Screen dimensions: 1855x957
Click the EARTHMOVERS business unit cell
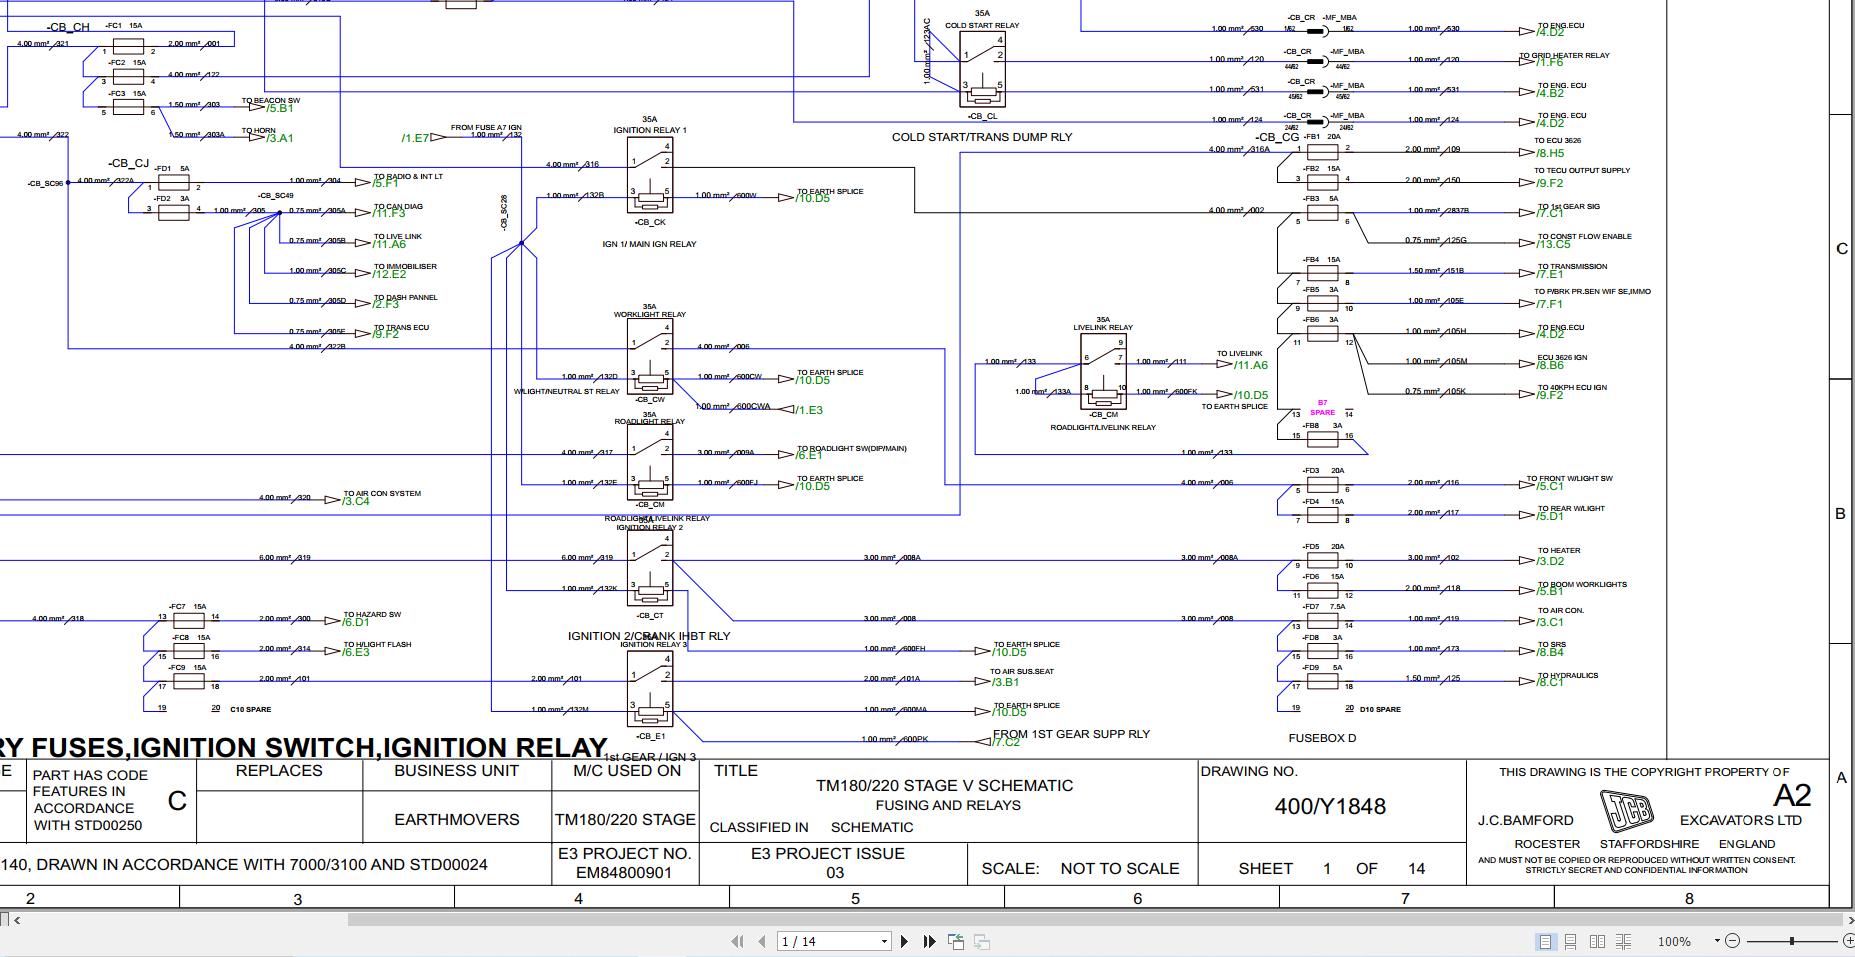tap(457, 820)
